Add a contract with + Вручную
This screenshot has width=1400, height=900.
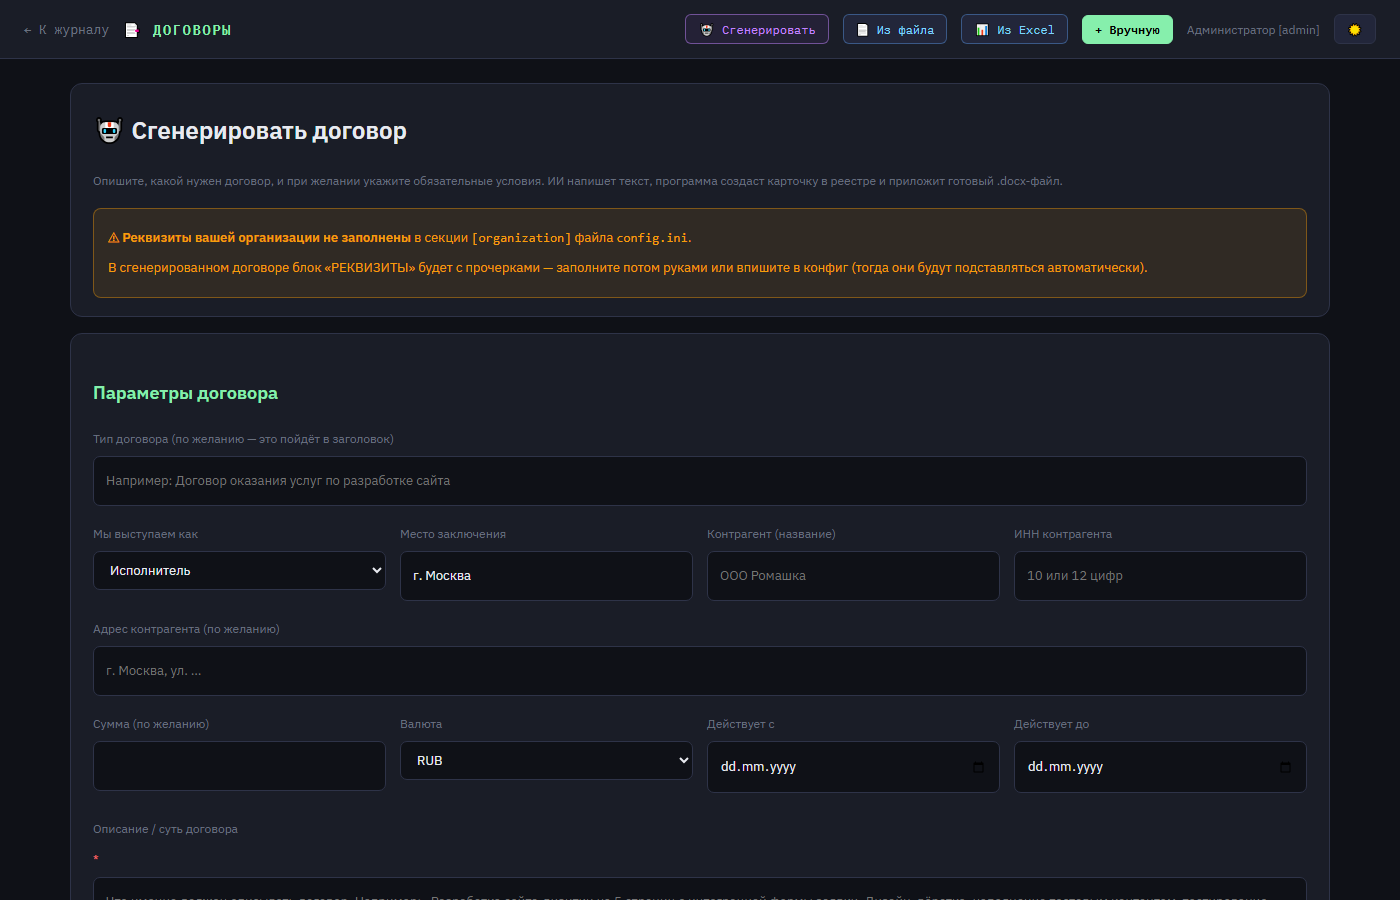[x=1127, y=30]
